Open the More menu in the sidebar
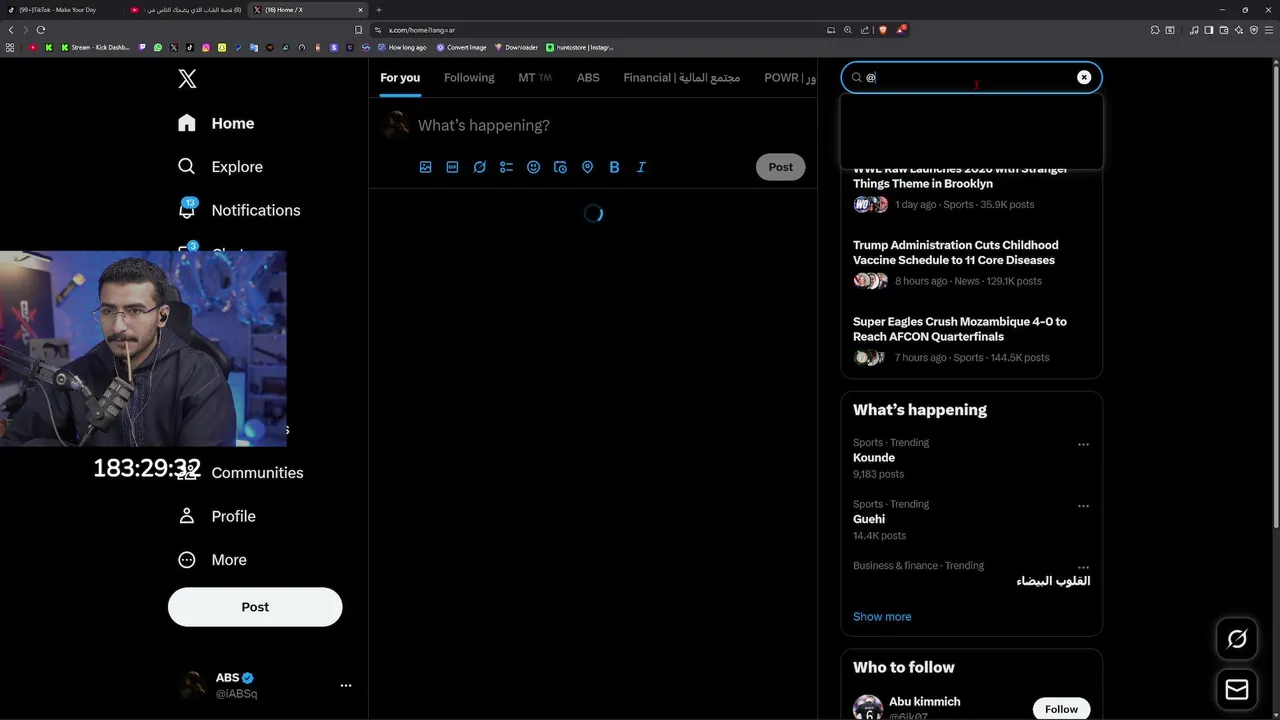The height and width of the screenshot is (720, 1280). tap(211, 560)
